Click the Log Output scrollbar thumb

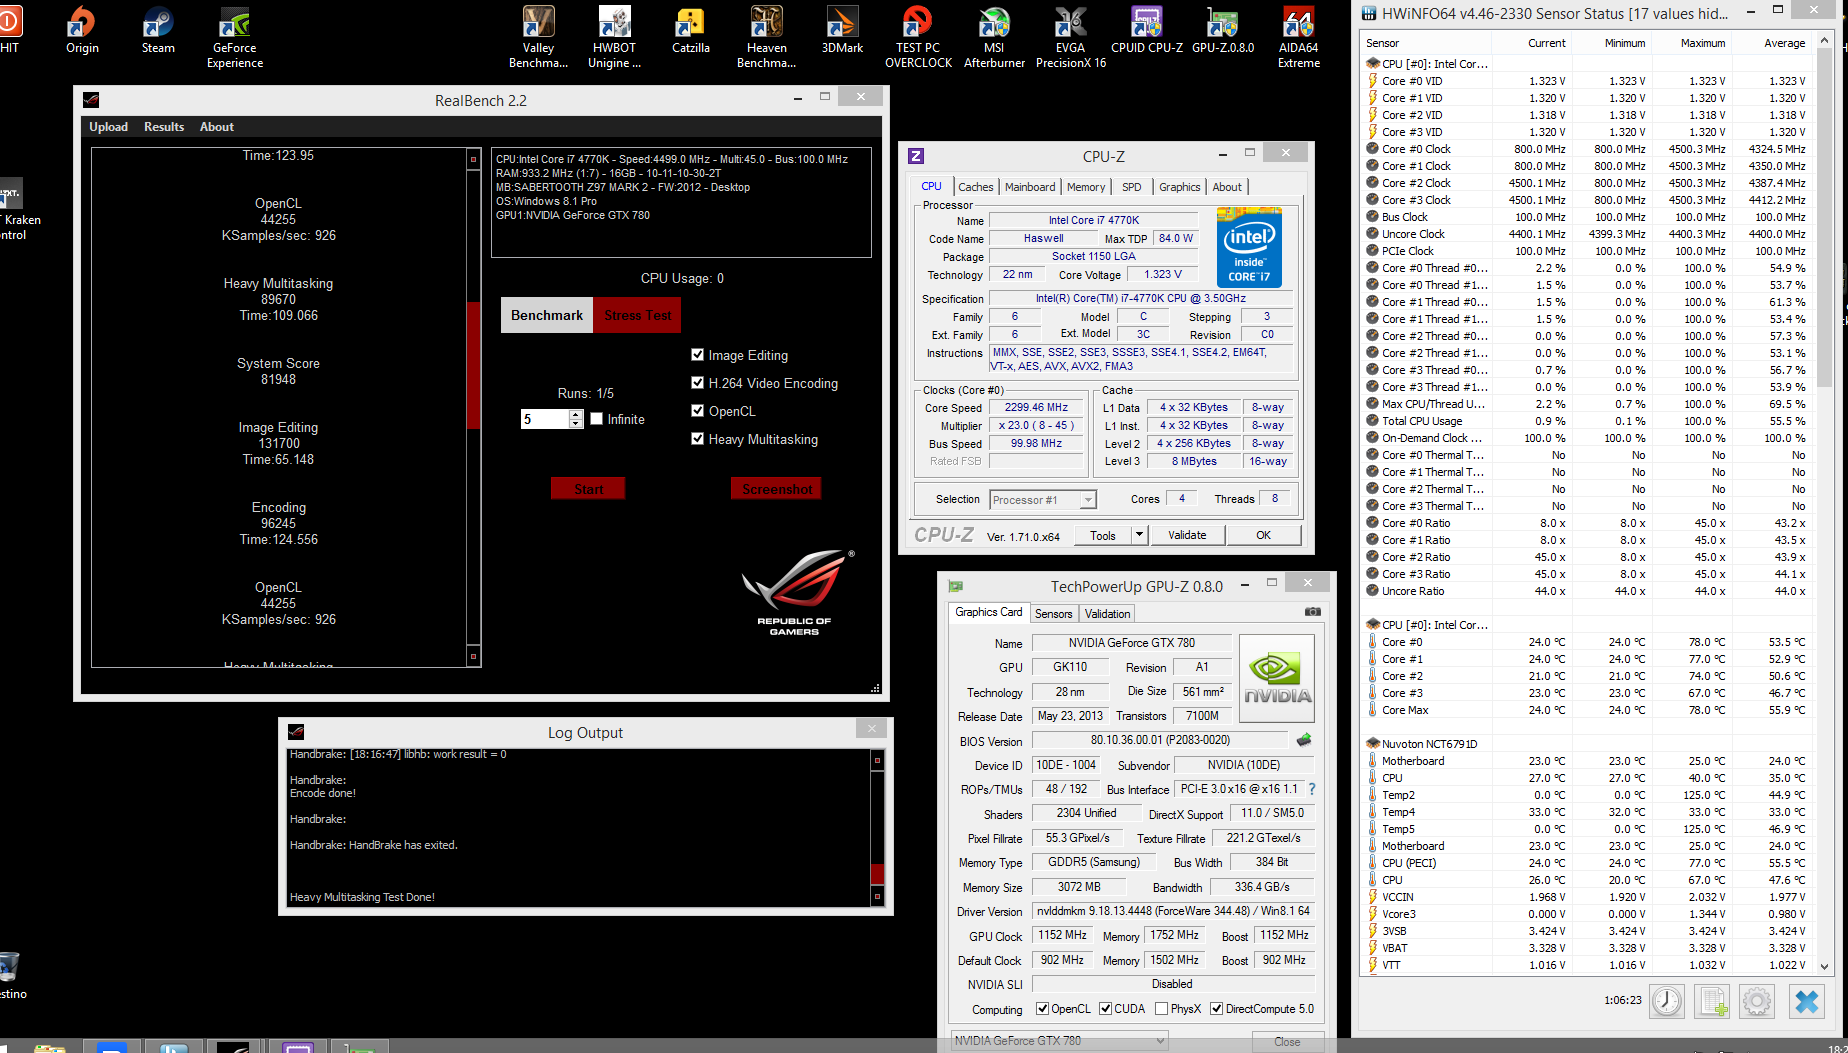877,873
